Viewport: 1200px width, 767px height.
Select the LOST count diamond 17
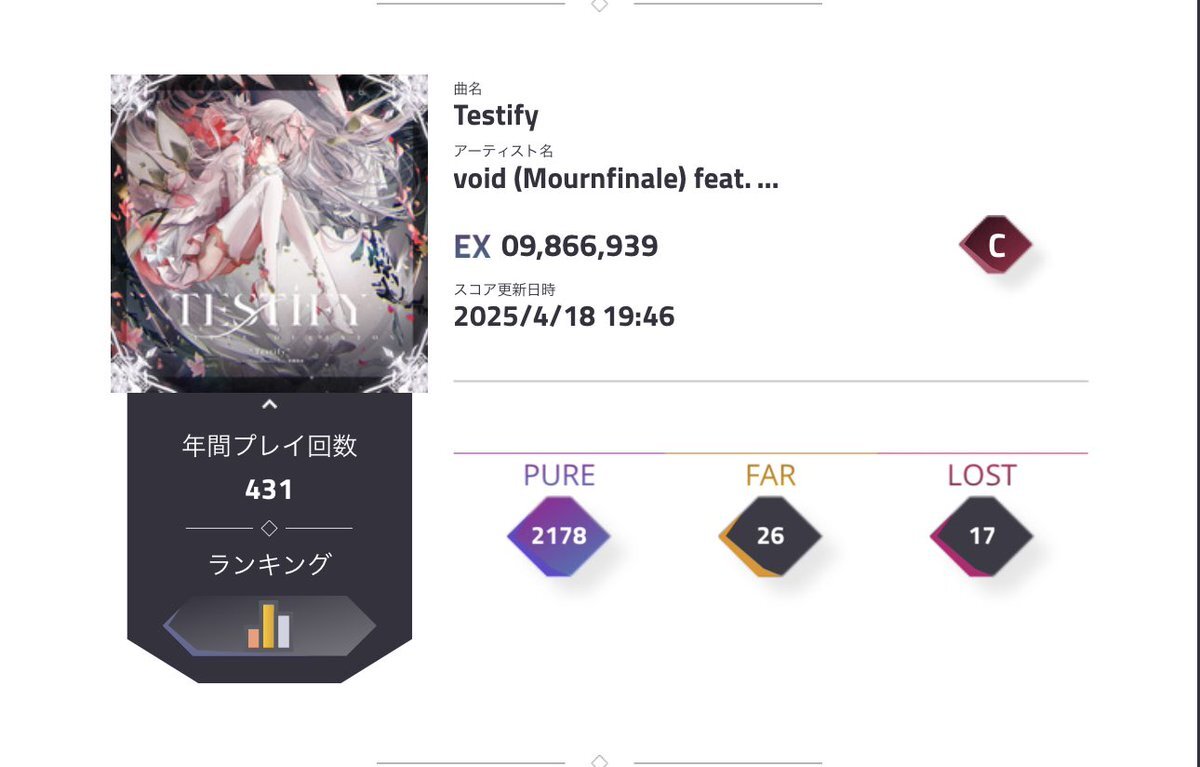pos(981,536)
